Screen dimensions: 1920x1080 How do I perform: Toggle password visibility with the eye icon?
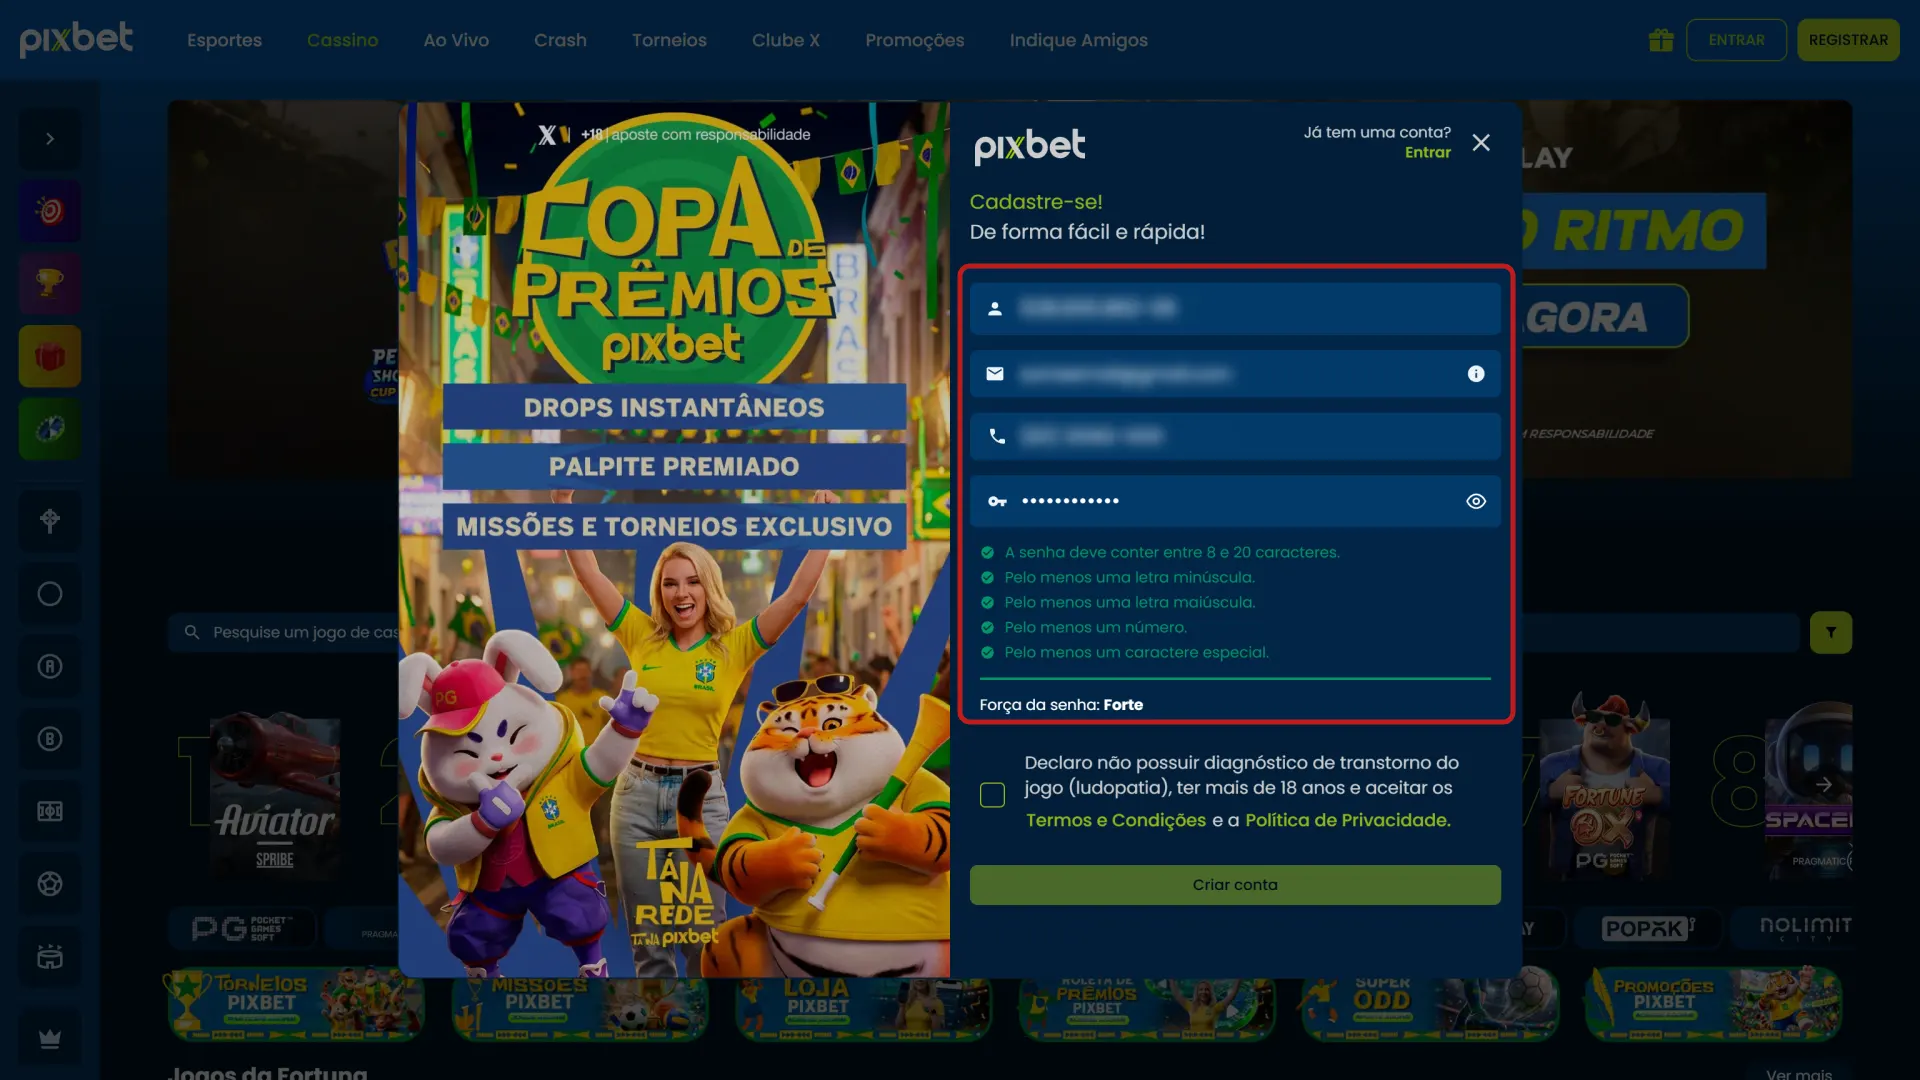tap(1476, 501)
